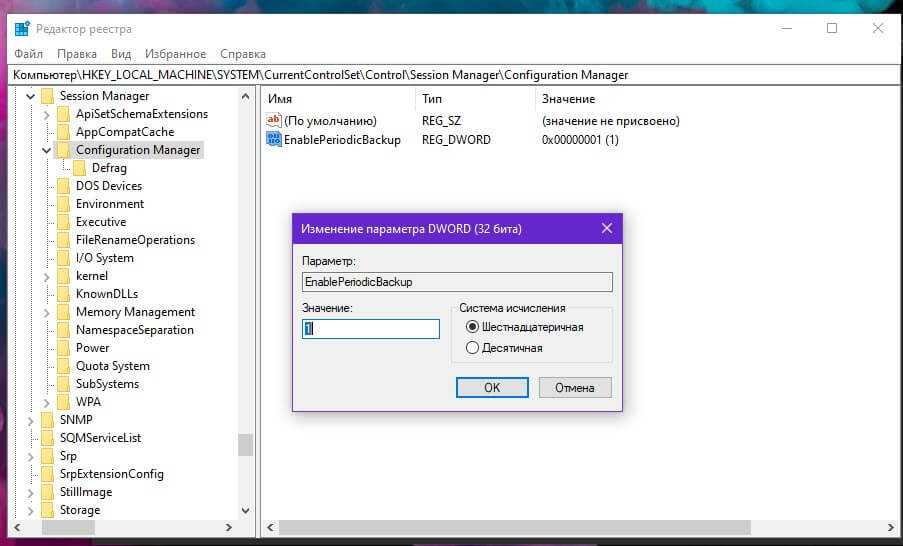Collapse the Configuration Manager tree node
This screenshot has height=546, width=903.
pos(47,150)
